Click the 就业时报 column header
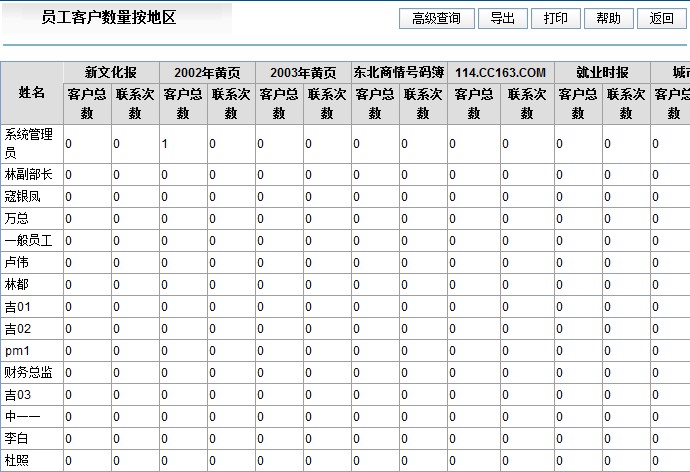 click(x=602, y=73)
